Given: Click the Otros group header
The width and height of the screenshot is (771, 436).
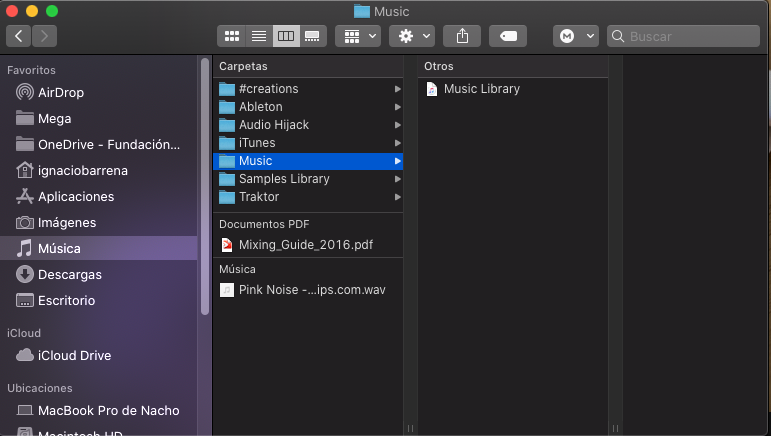Looking at the screenshot, I should coord(439,66).
